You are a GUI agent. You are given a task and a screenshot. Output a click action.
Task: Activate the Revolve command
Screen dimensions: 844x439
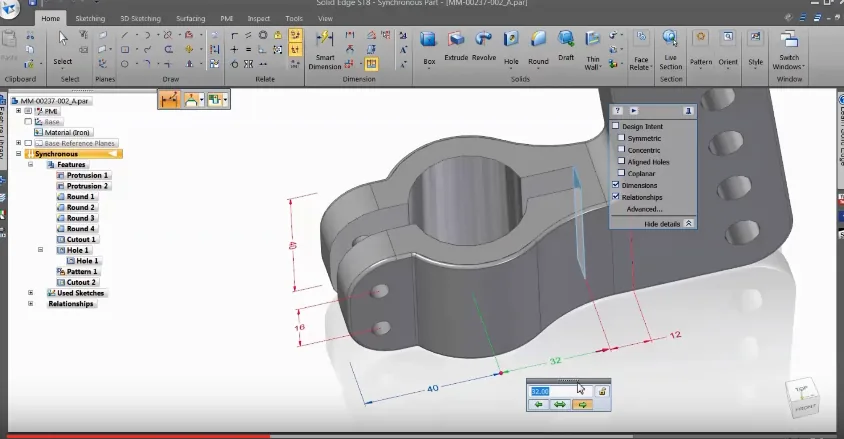pos(483,46)
